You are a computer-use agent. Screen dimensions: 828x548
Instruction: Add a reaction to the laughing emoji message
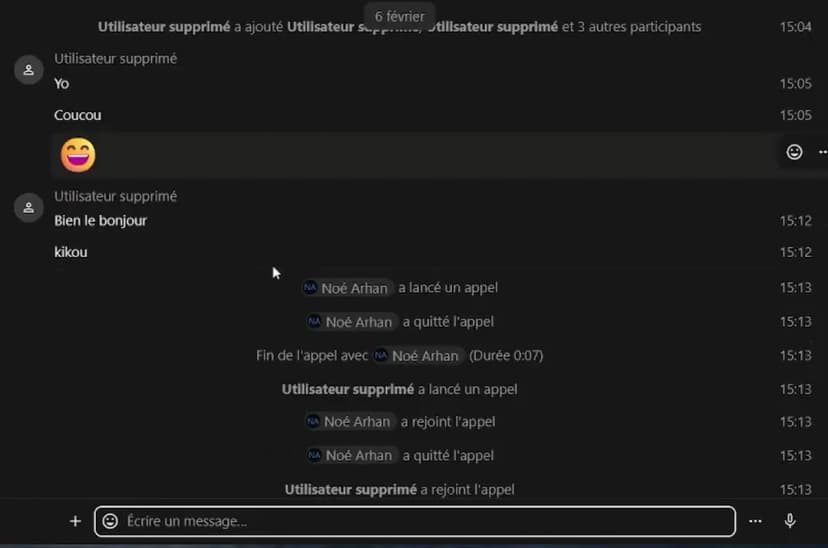(794, 152)
